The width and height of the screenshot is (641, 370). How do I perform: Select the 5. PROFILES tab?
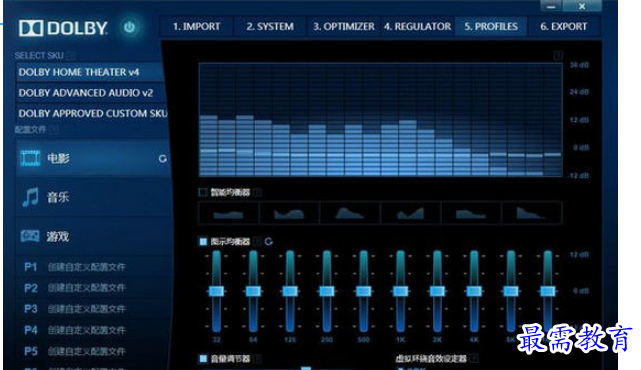491,27
